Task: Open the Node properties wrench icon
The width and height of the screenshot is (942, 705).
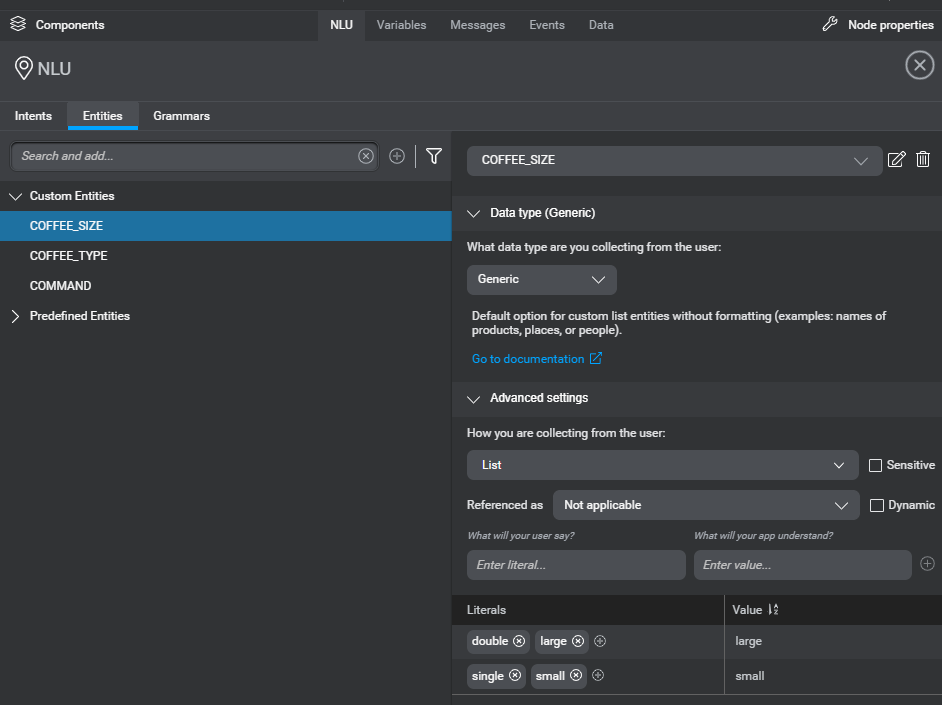Action: point(828,24)
